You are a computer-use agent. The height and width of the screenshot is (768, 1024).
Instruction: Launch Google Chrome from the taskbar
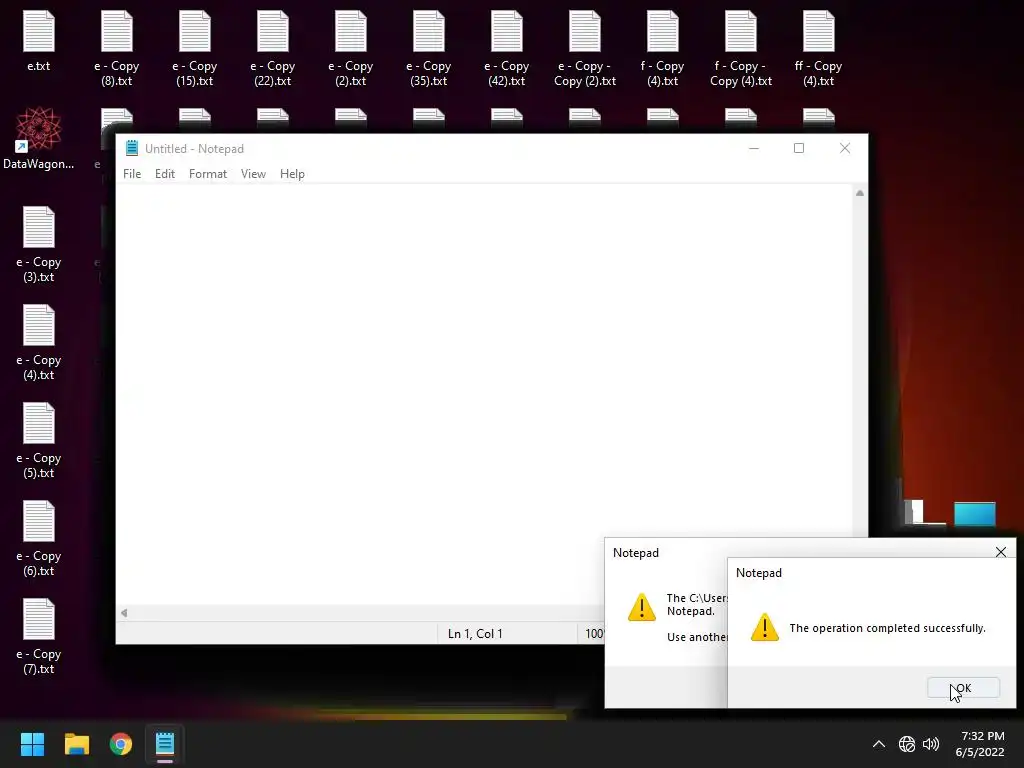121,744
